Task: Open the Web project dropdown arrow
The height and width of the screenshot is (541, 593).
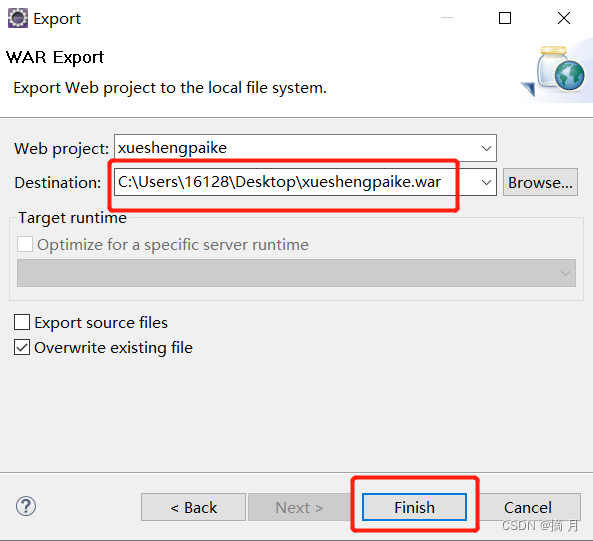Action: [486, 148]
